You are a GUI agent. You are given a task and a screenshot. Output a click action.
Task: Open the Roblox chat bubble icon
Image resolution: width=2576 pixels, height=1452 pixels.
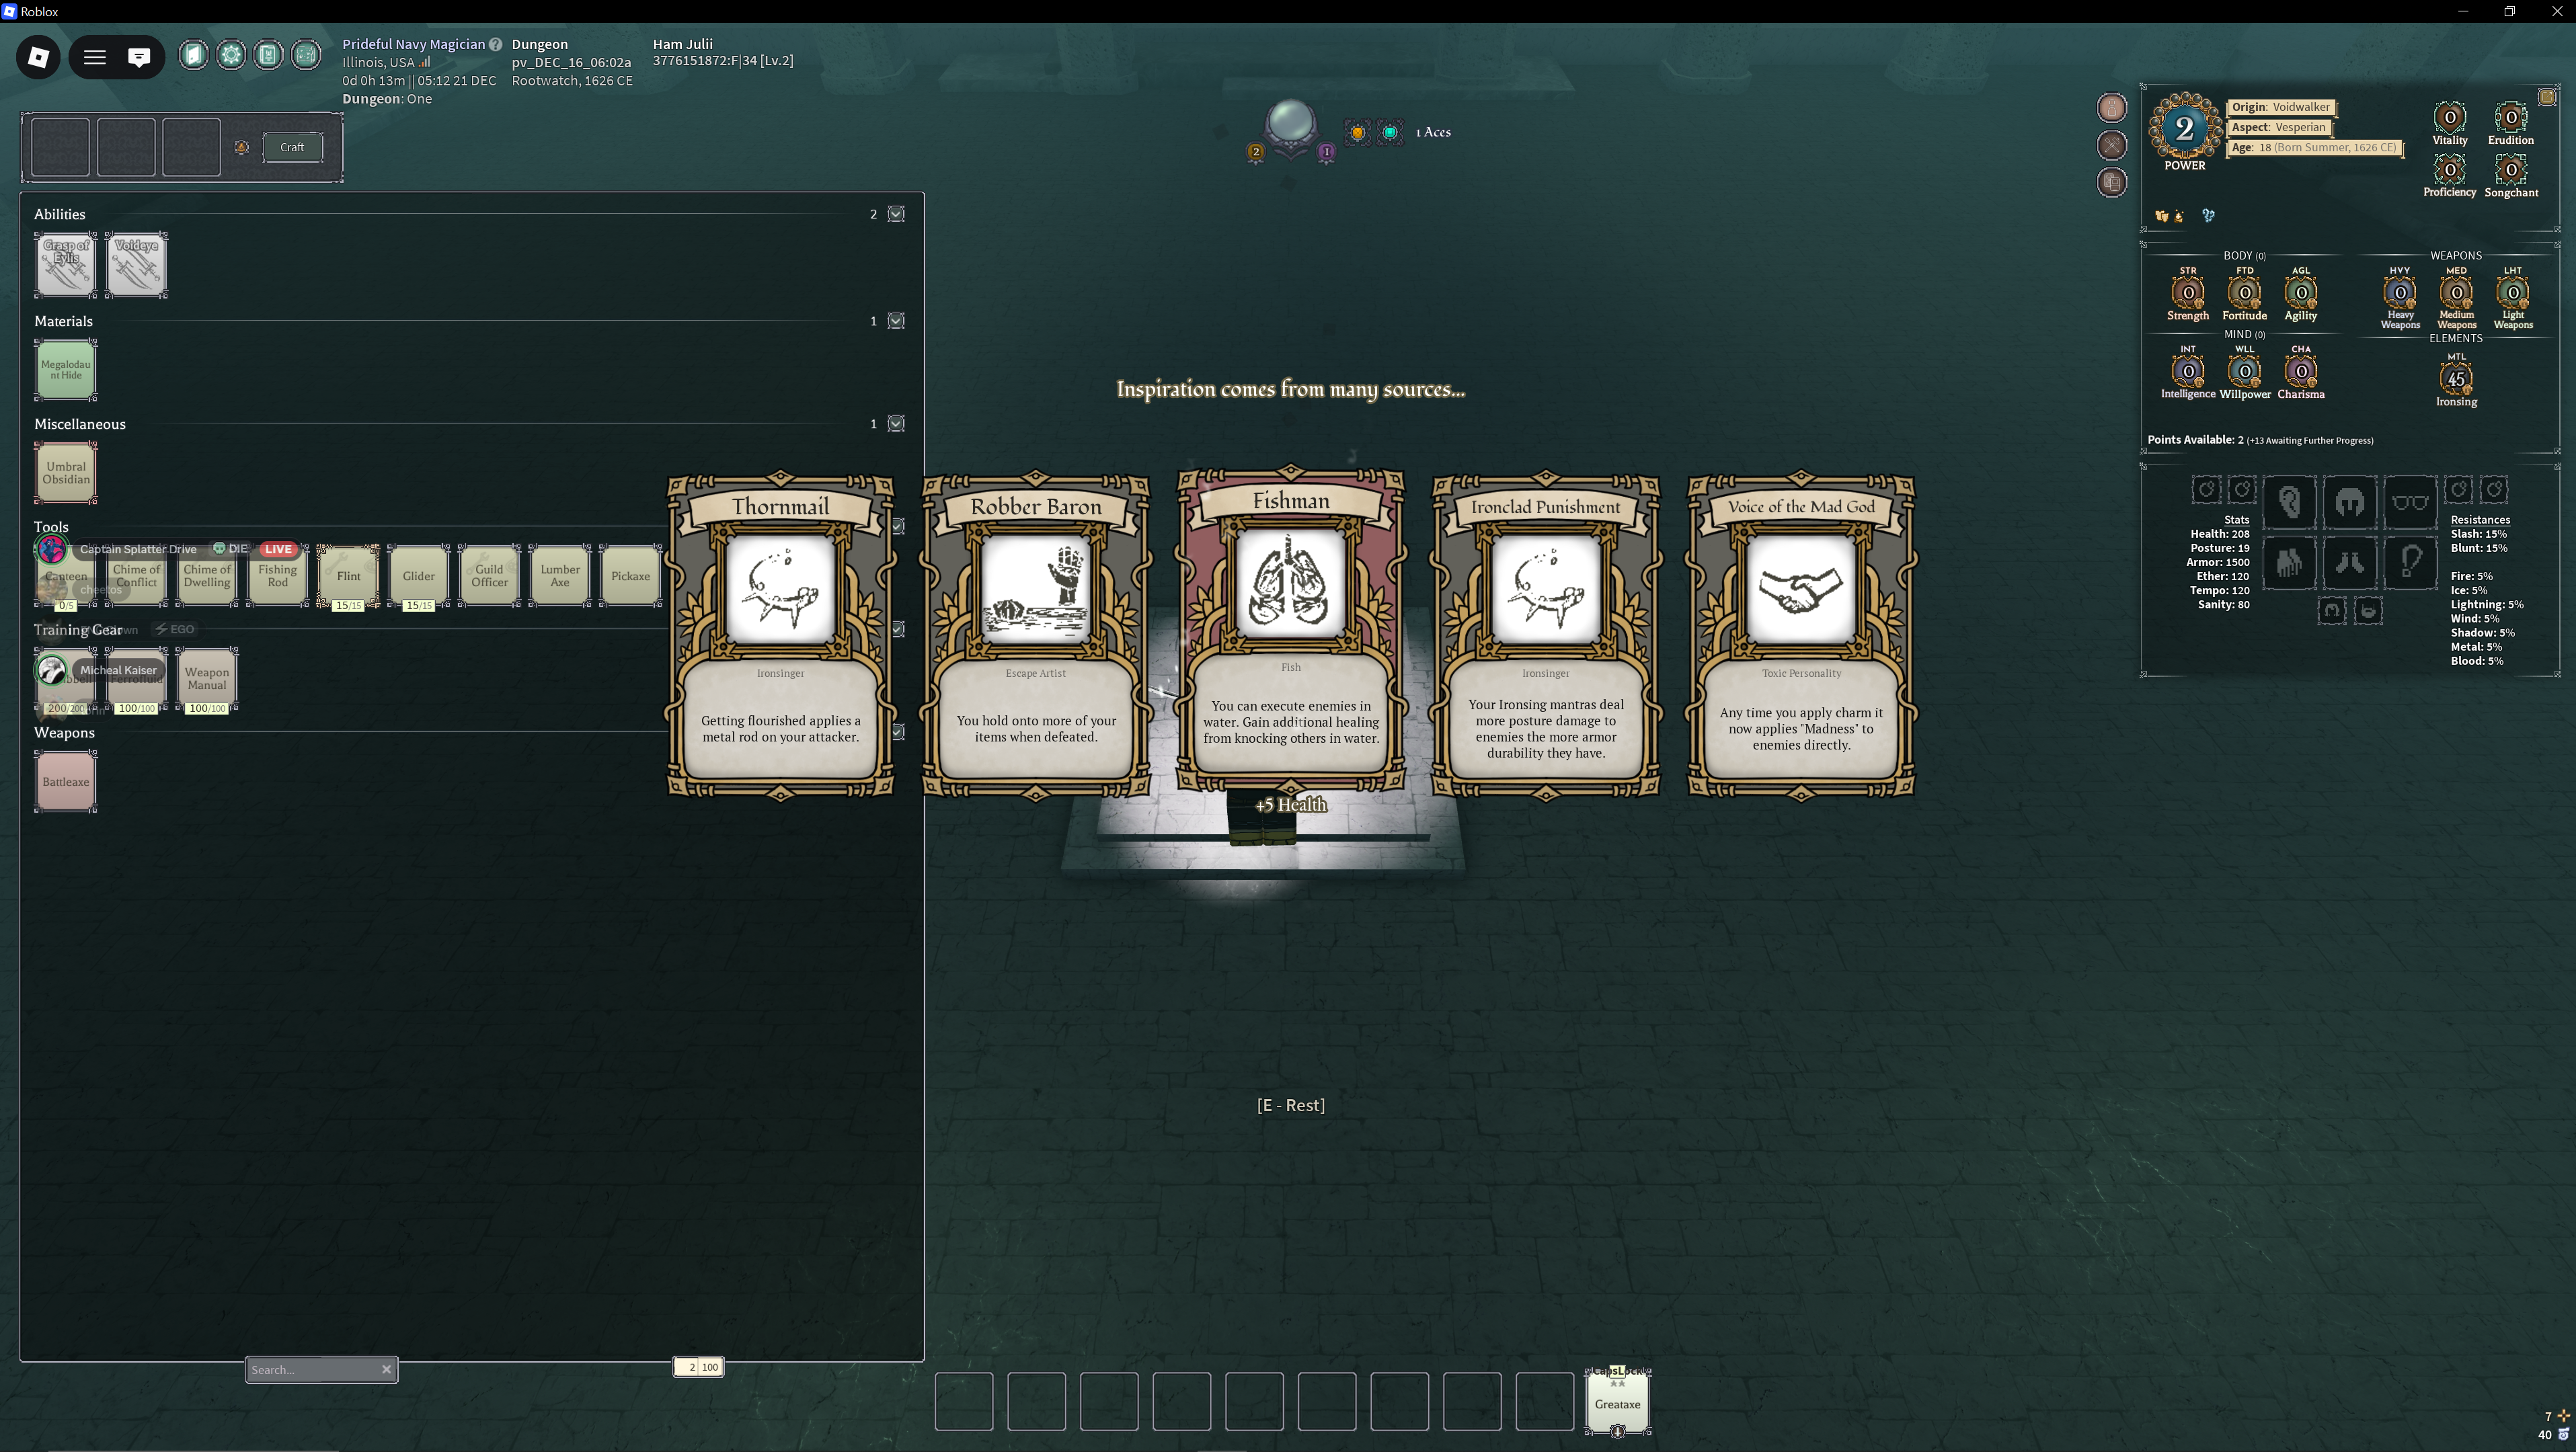[139, 57]
